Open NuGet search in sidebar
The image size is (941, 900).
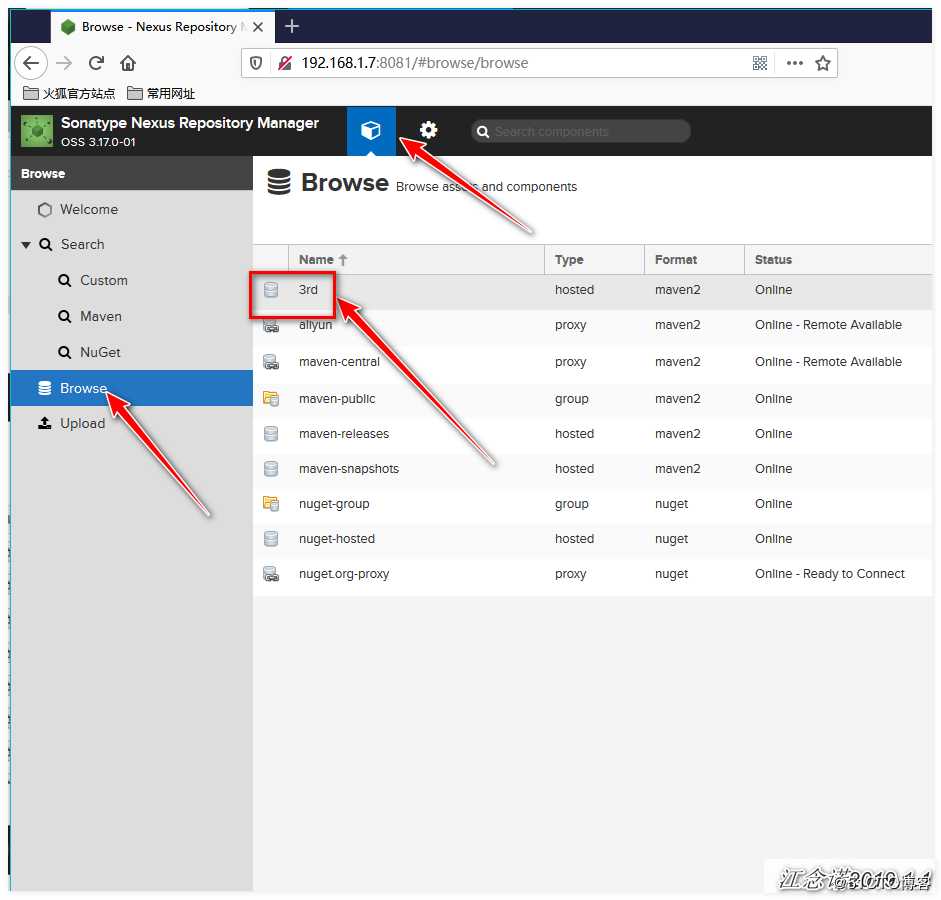(100, 352)
